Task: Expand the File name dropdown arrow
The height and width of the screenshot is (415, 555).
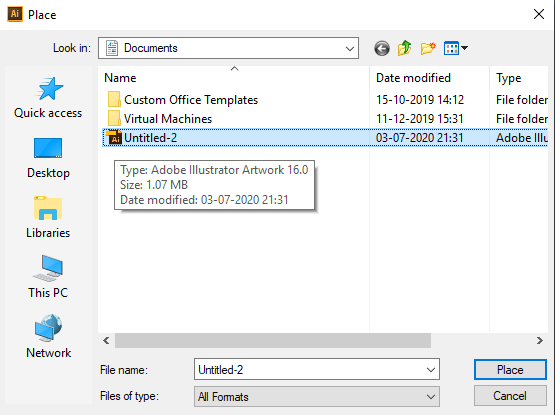Action: (431, 370)
